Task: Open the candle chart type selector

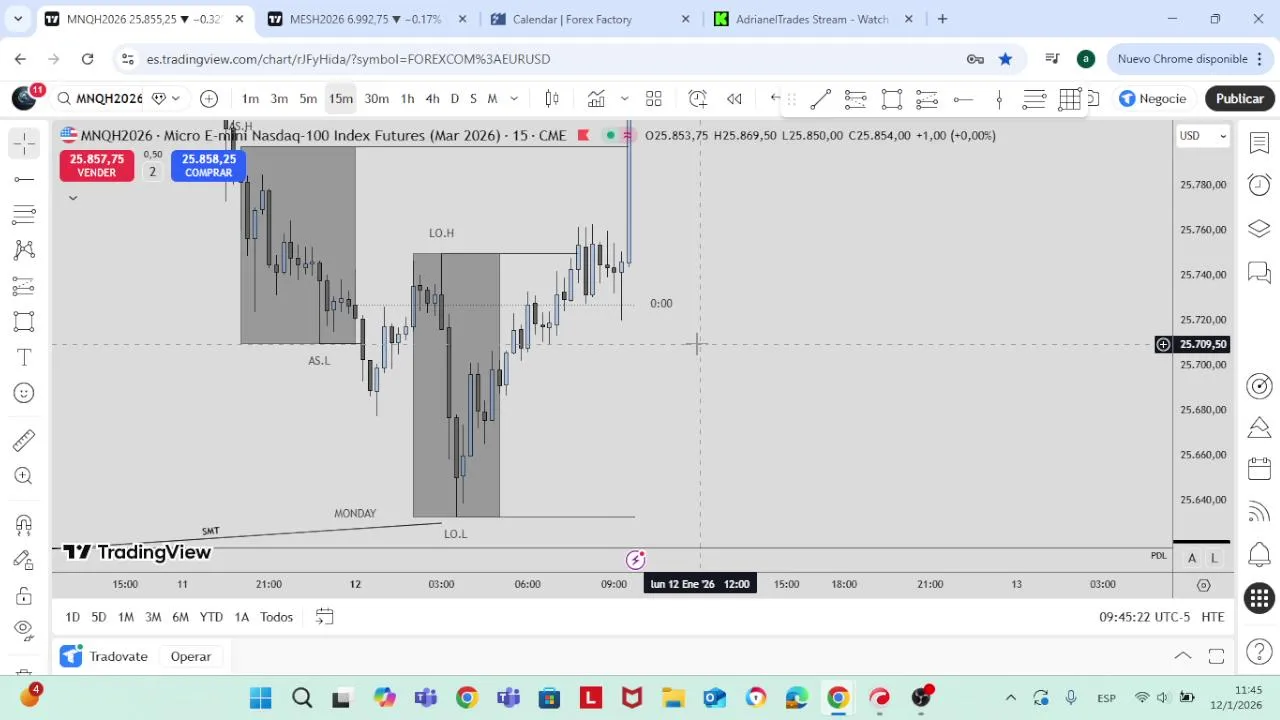Action: 551,98
